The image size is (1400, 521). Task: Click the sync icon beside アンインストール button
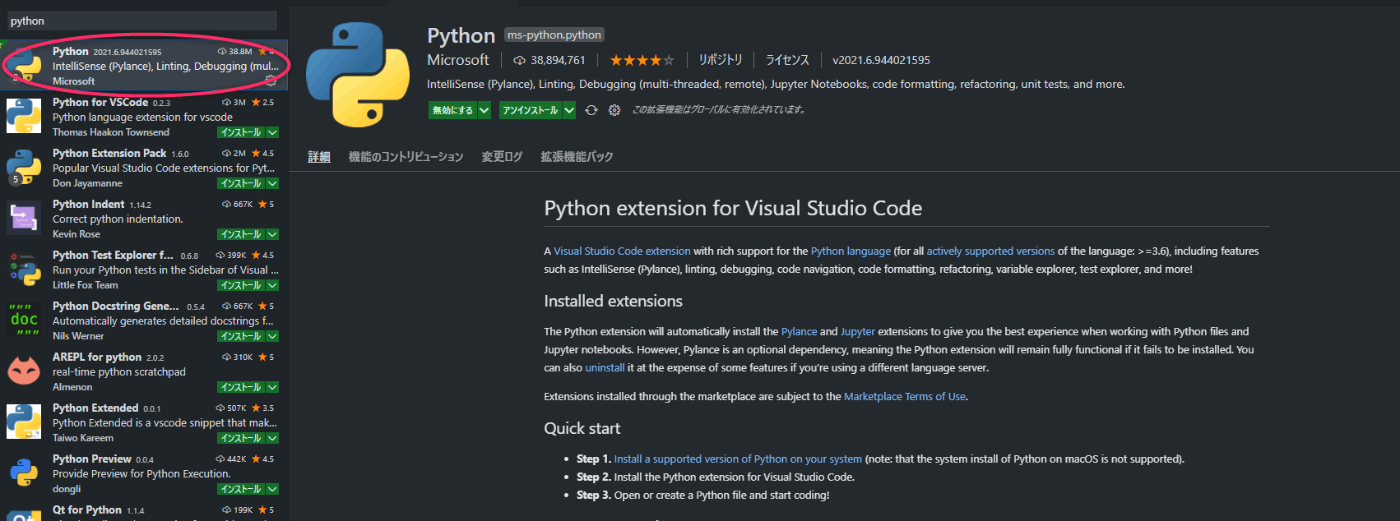591,110
